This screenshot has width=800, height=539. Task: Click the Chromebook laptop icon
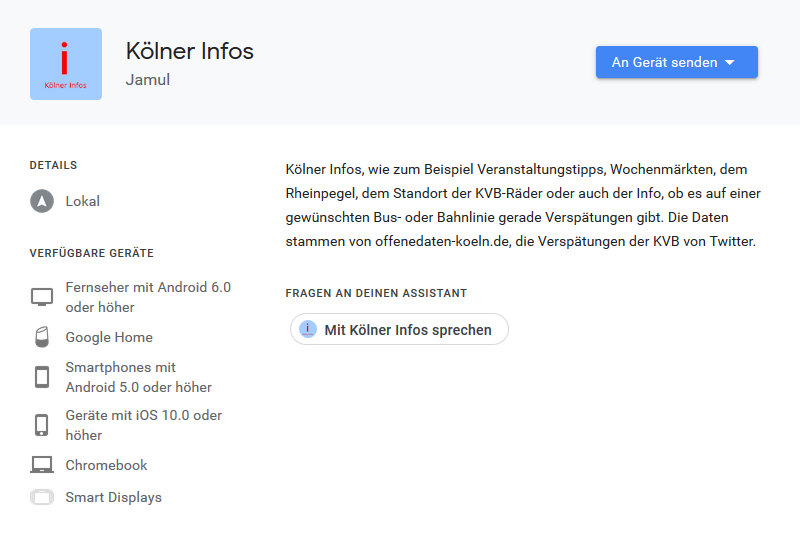[x=42, y=465]
